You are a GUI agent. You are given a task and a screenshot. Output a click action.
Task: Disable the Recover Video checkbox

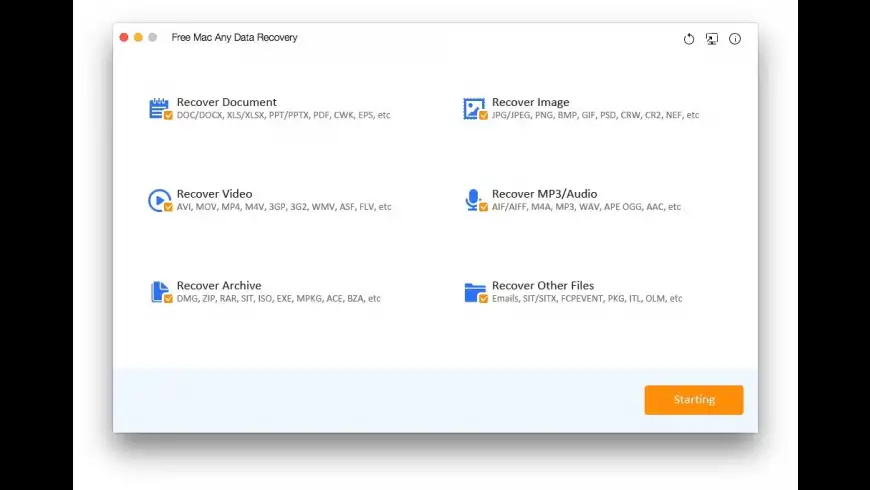168,208
